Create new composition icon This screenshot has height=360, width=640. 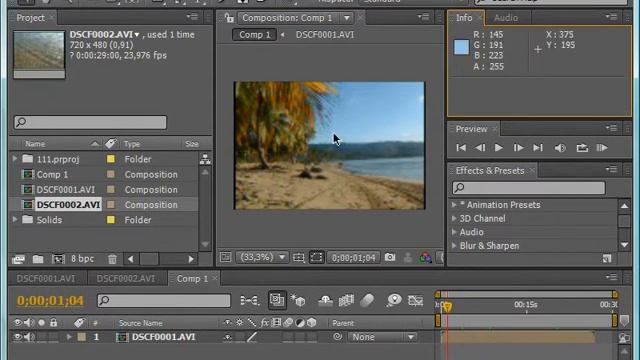point(58,259)
